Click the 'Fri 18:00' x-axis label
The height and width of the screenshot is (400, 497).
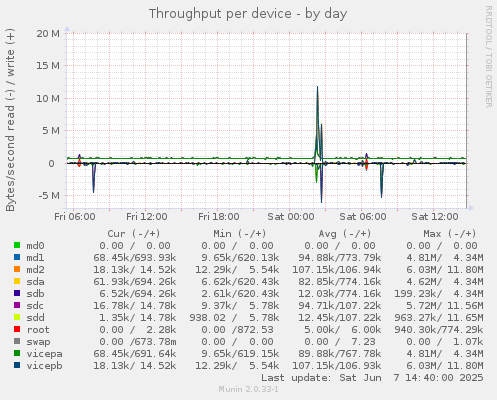[x=219, y=217]
